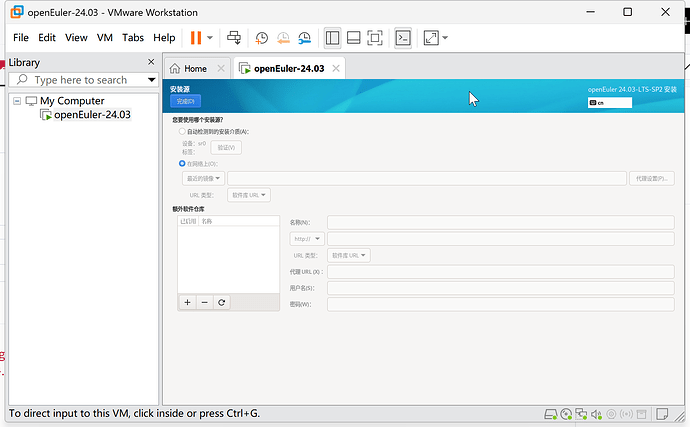The image size is (690, 427).
Task: Switch to the Home tab
Action: 188,69
